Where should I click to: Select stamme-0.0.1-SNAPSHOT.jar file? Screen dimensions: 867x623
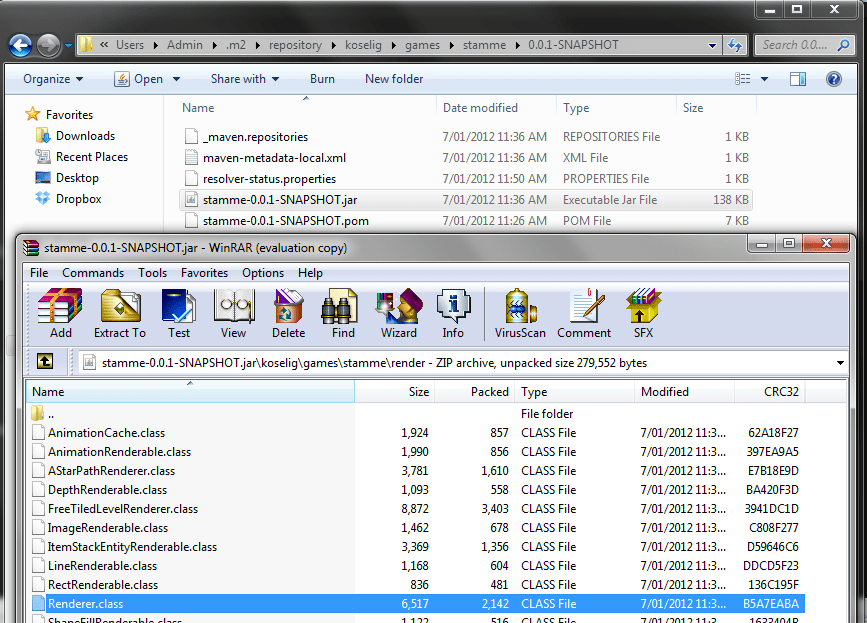click(x=466, y=200)
